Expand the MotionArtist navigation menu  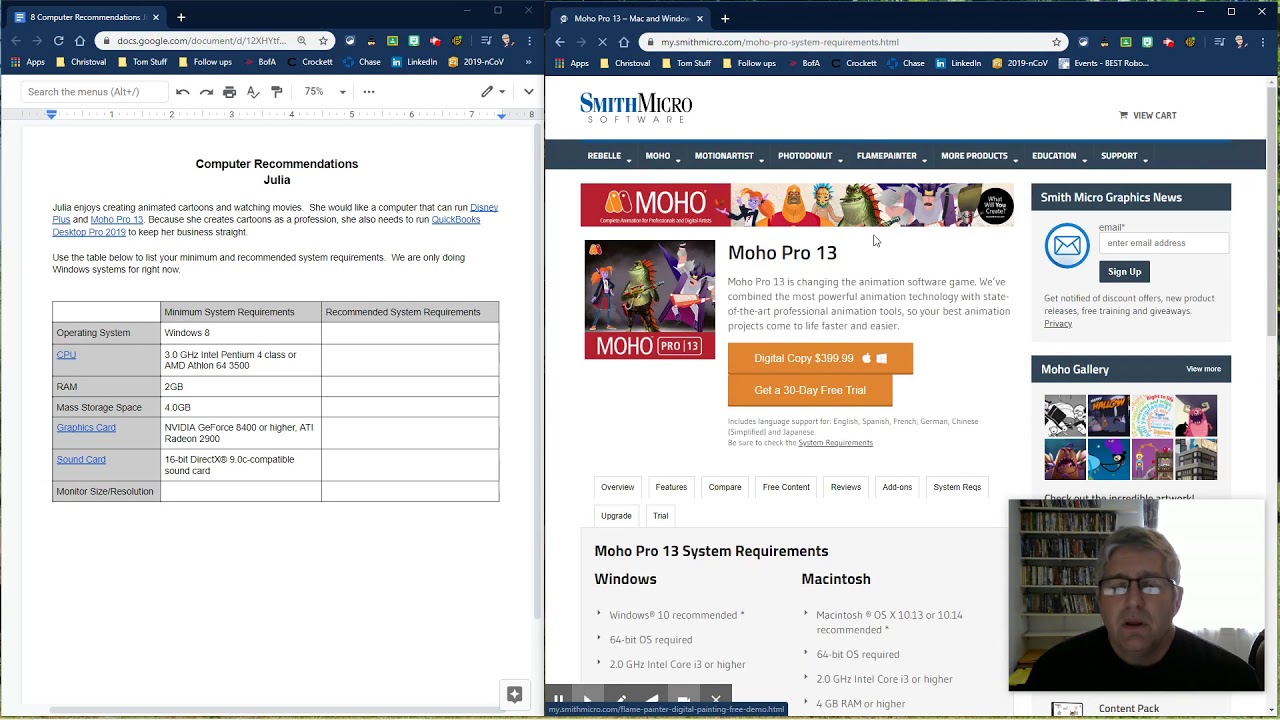click(x=729, y=156)
